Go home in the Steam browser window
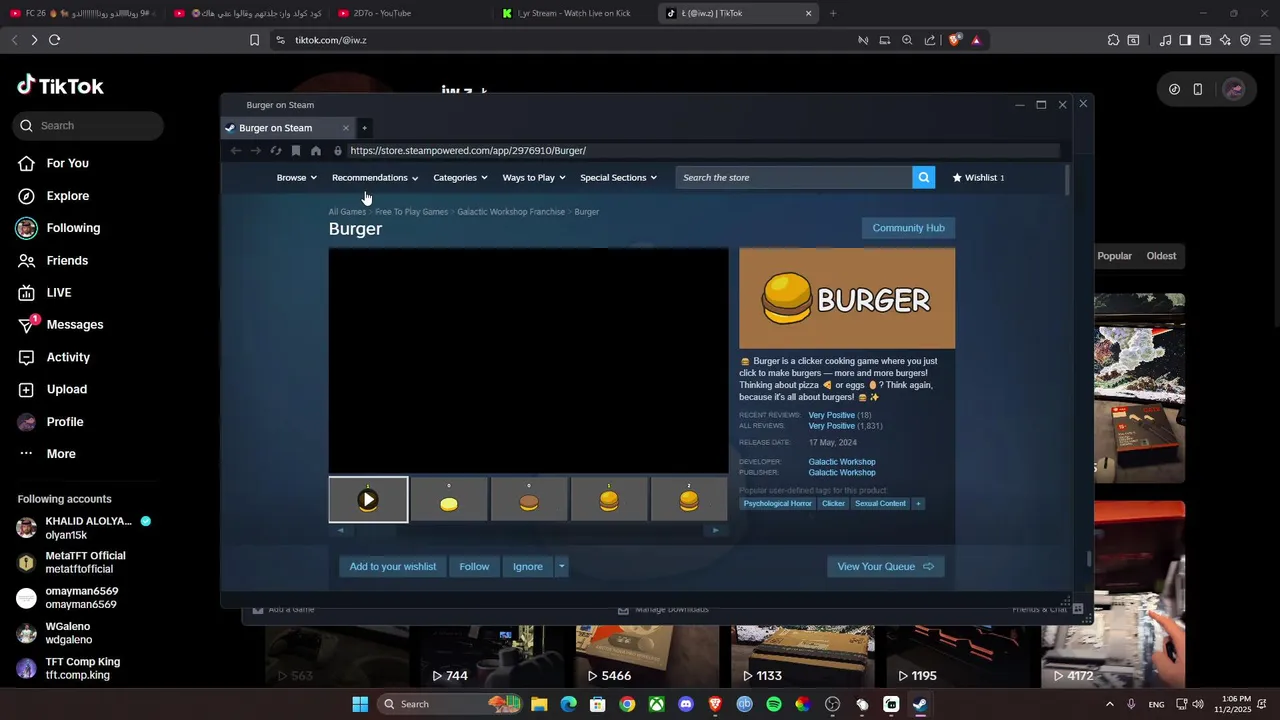Image resolution: width=1280 pixels, height=720 pixels. [316, 151]
